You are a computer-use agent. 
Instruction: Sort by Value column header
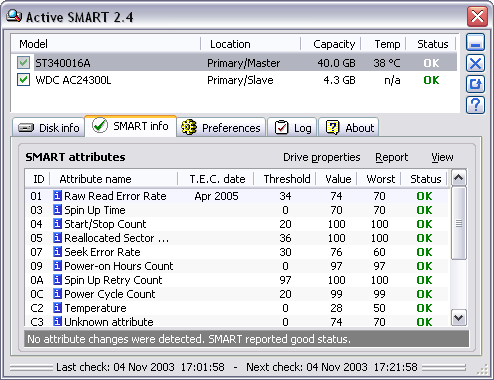[336, 179]
